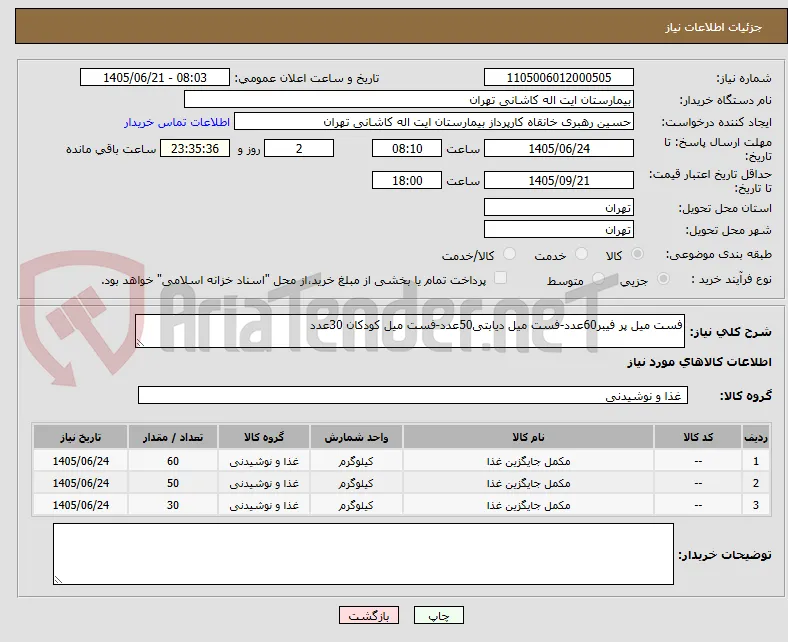Select the متوسط purchase type radio
Viewport: 788px width, 642px height.
tap(598, 278)
